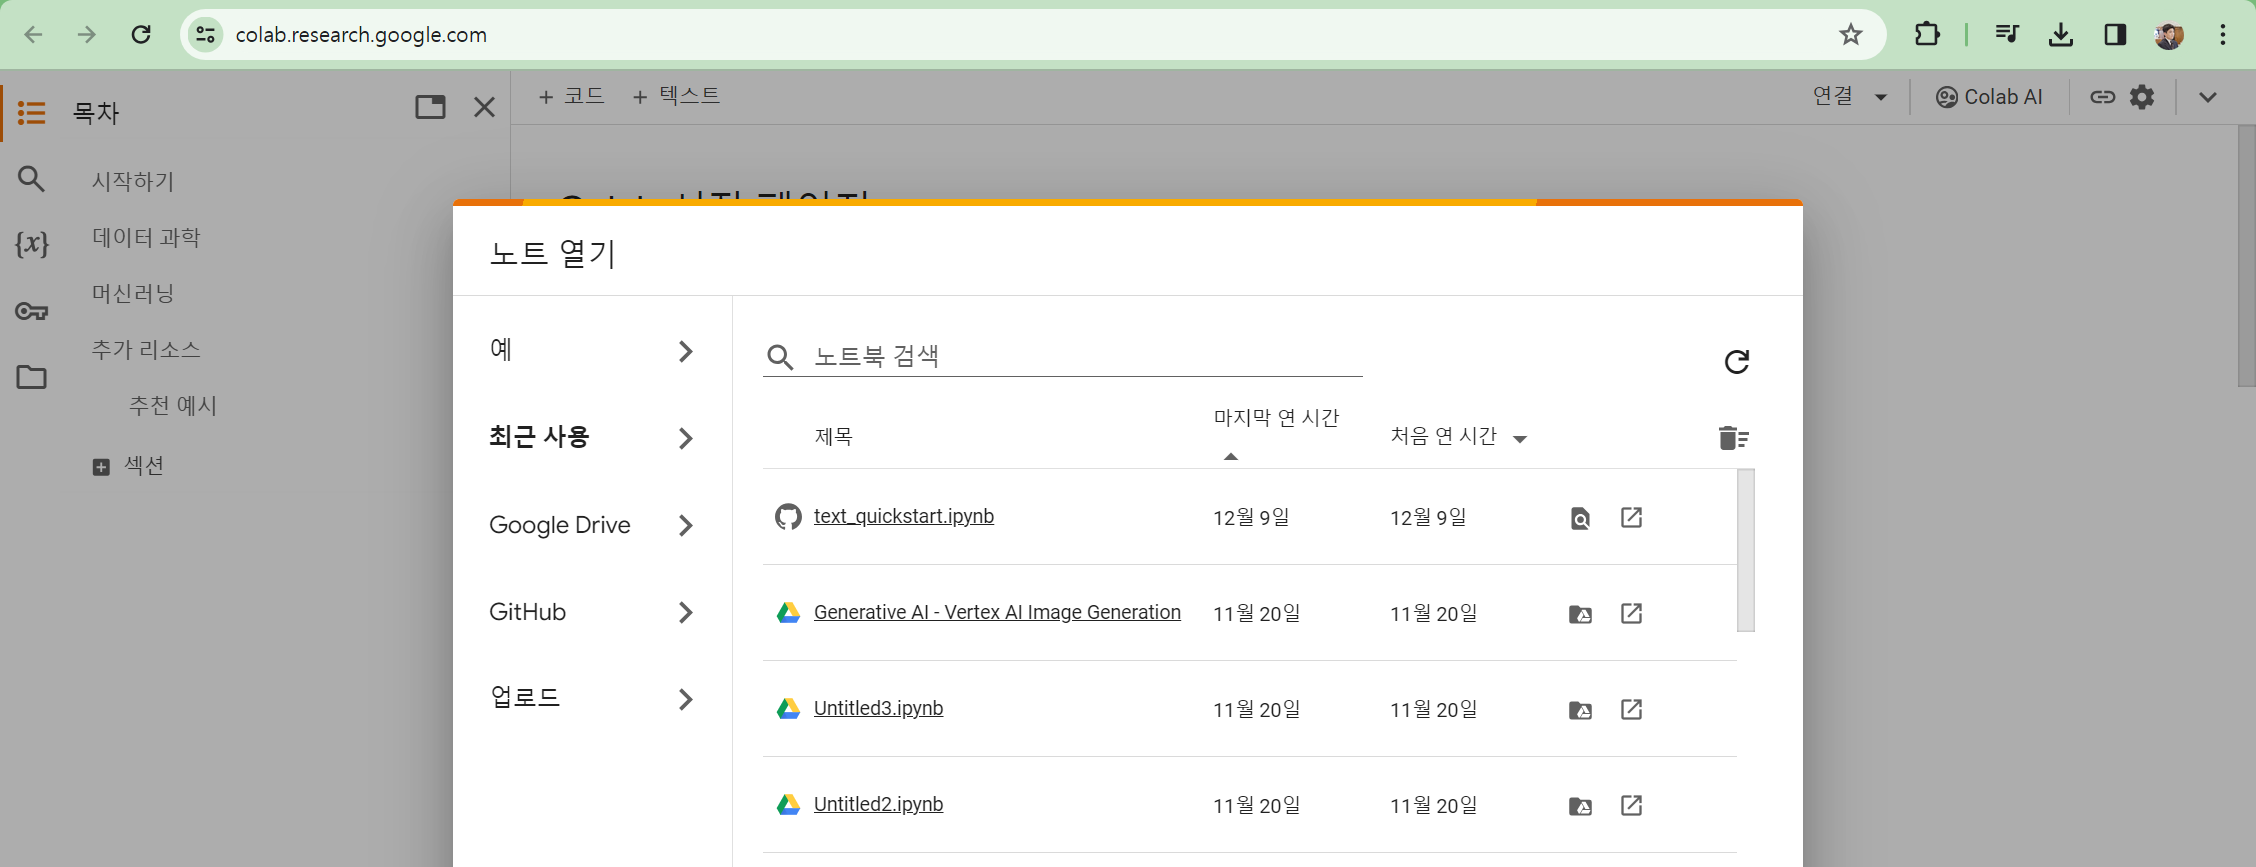Open Untitled3.ipynb notebook
The width and height of the screenshot is (2256, 867).
point(878,708)
